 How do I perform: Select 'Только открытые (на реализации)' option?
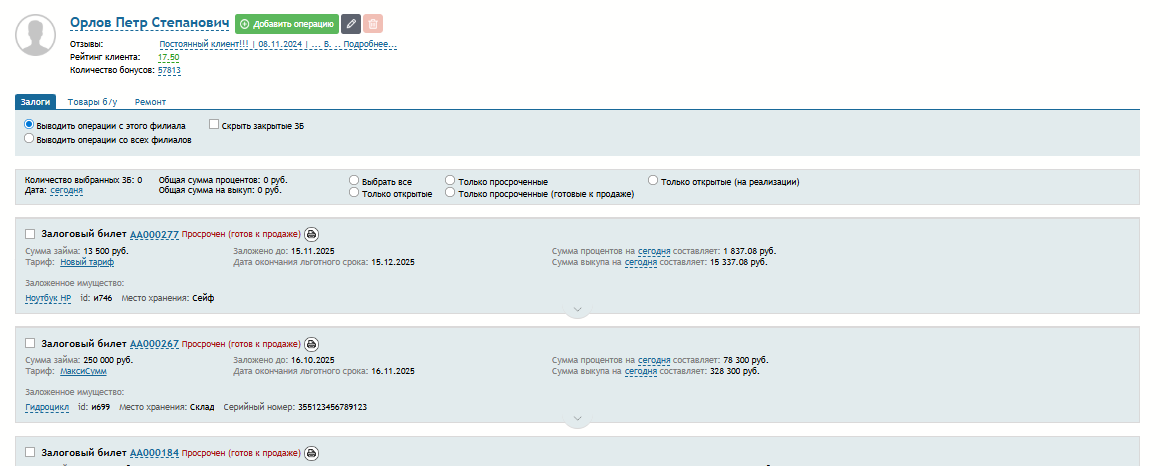(x=653, y=181)
